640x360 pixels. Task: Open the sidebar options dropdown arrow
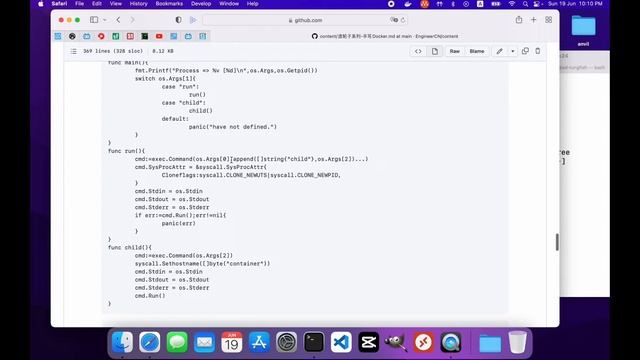click(104, 20)
